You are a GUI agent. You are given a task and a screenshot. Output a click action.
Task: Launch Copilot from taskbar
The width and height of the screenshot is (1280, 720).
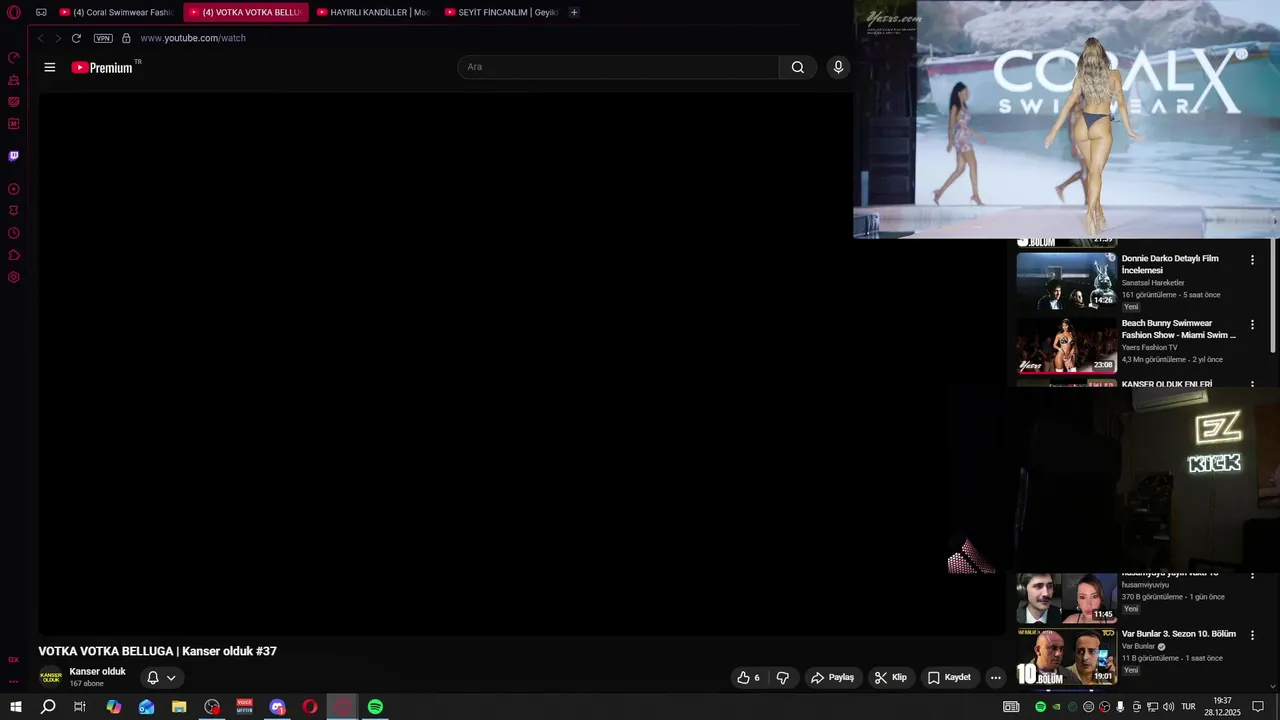114,707
